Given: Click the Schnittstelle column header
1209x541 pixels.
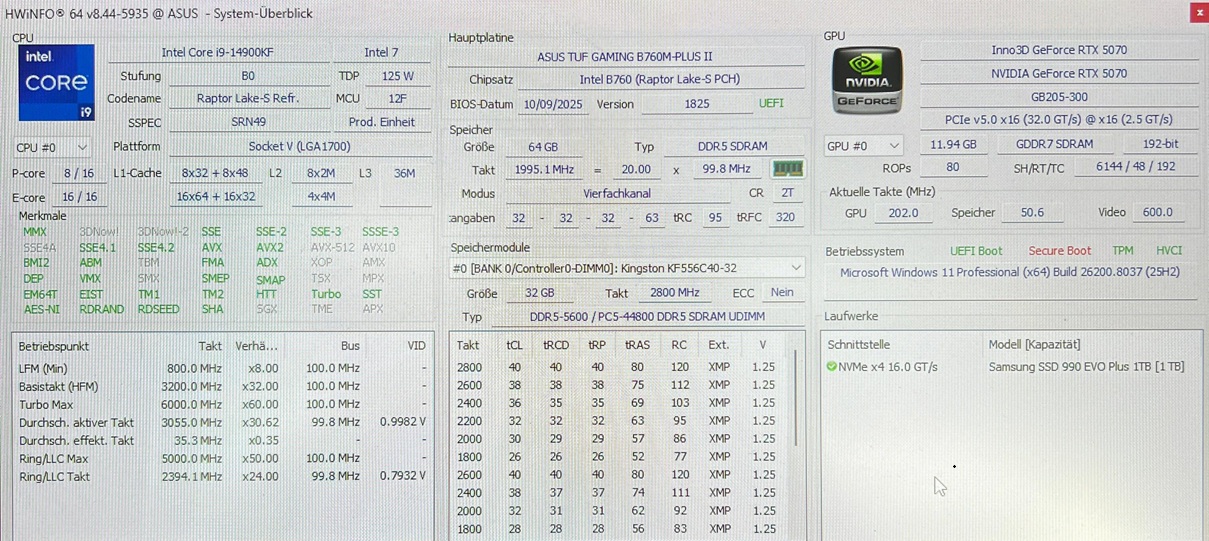Looking at the screenshot, I should click(x=858, y=345).
